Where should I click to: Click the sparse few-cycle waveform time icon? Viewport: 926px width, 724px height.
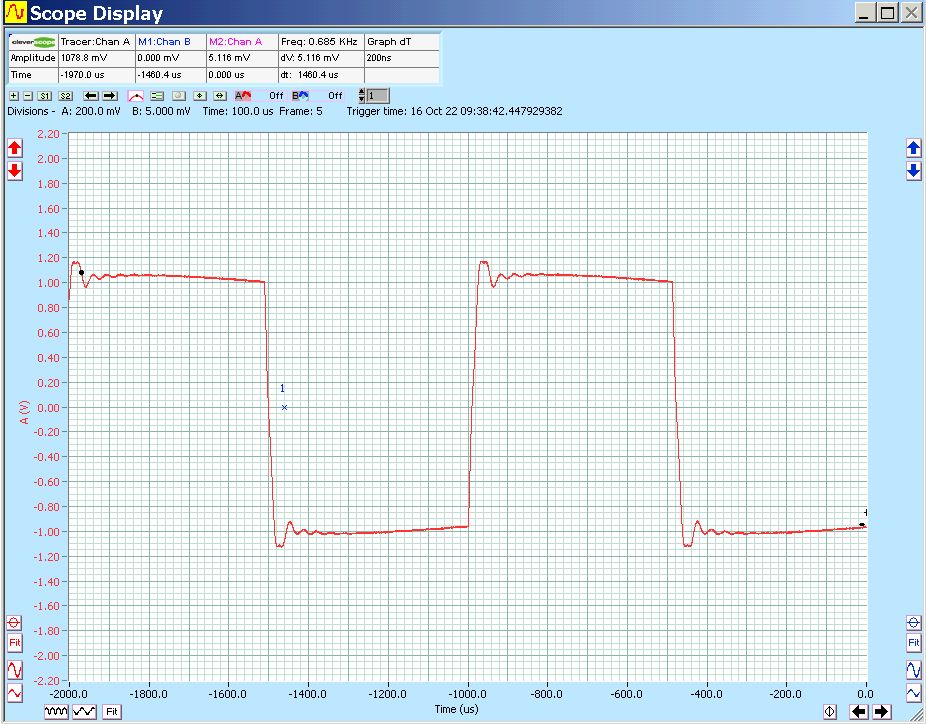(x=84, y=712)
